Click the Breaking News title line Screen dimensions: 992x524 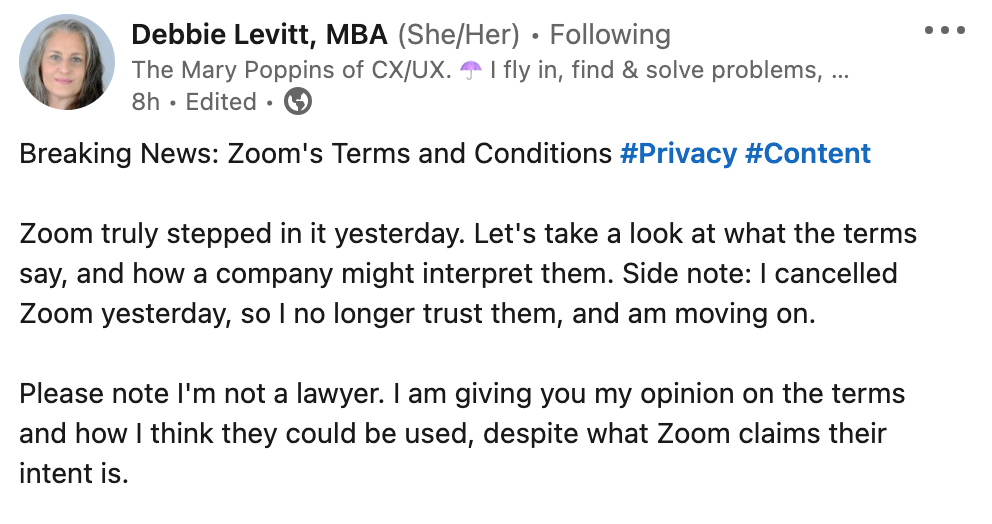[315, 154]
